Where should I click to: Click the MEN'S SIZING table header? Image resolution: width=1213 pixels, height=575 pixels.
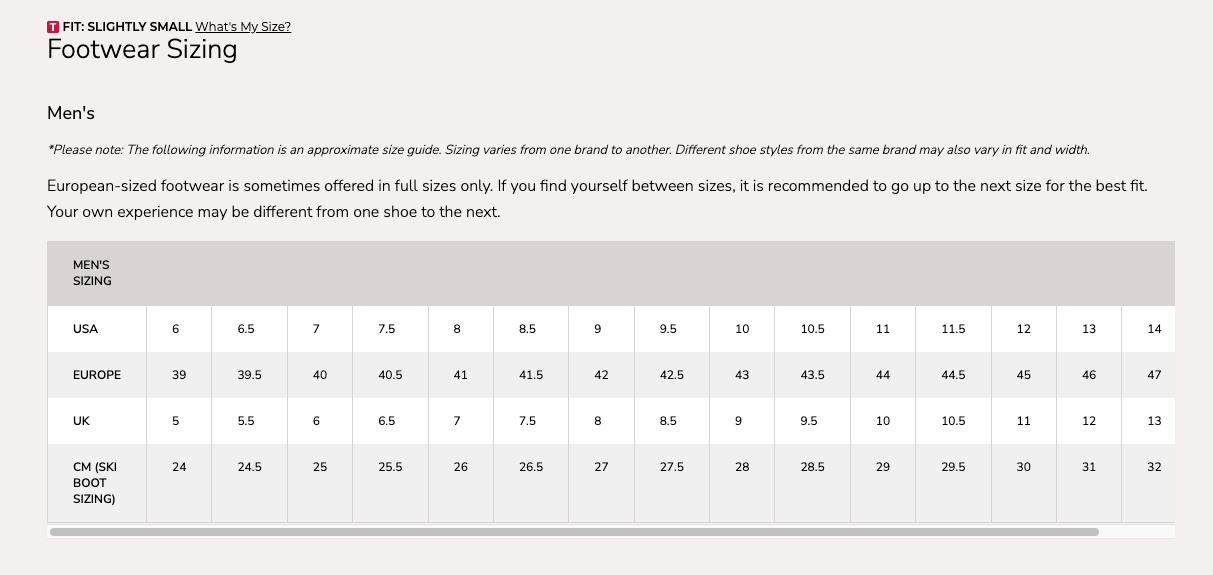(x=91, y=273)
